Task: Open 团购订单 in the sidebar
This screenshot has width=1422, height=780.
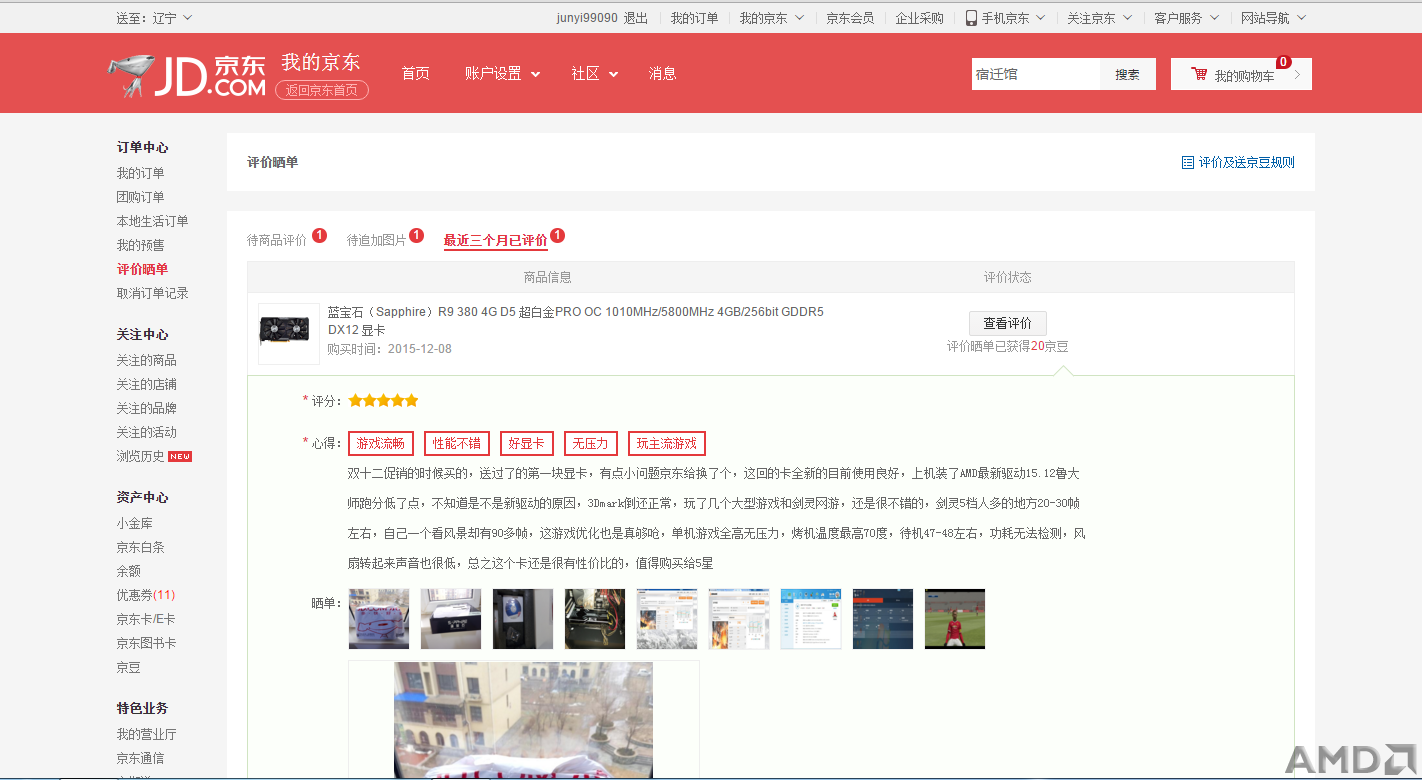Action: coord(140,197)
